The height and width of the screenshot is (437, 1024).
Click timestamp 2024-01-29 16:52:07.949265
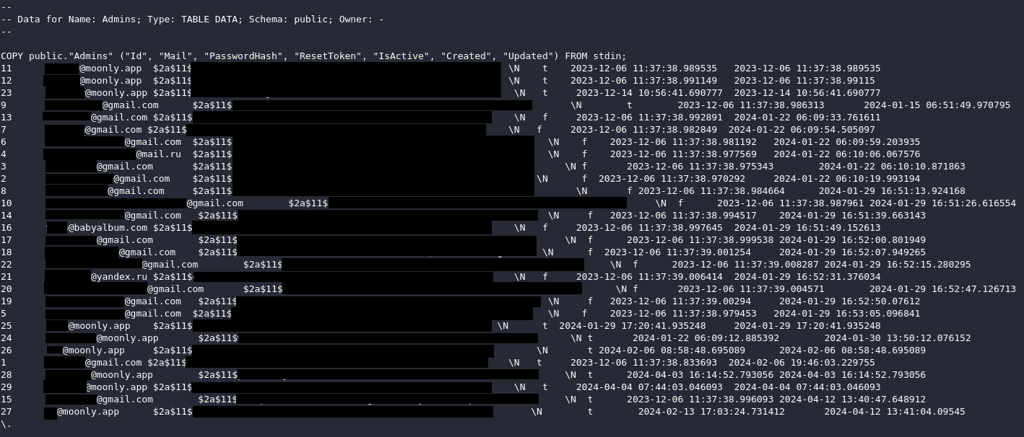tap(852, 252)
